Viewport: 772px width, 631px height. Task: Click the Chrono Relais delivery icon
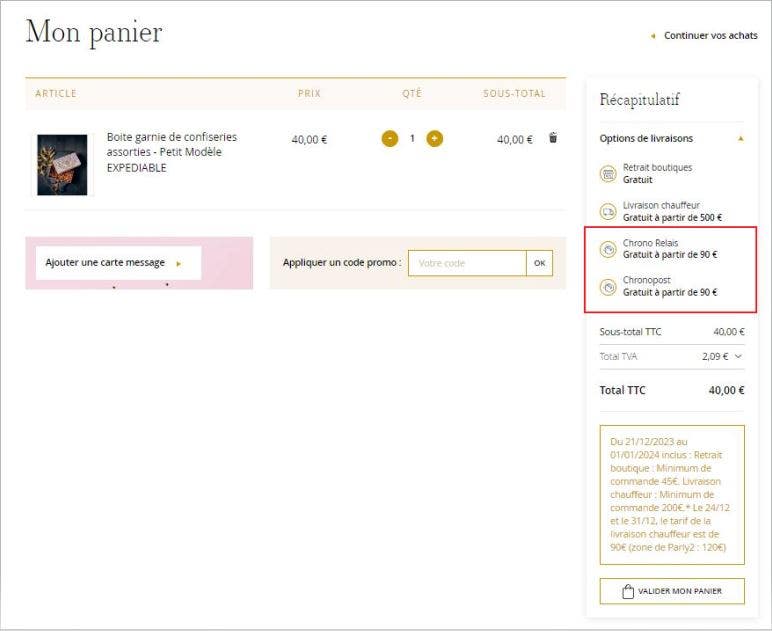point(609,249)
